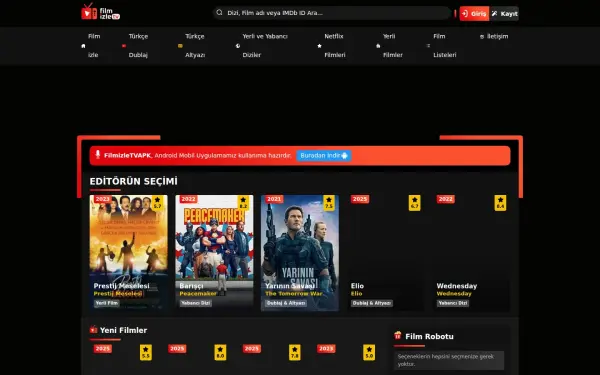The height and width of the screenshot is (375, 600).
Task: Click the 7.5 star rating badge
Action: coord(329,203)
